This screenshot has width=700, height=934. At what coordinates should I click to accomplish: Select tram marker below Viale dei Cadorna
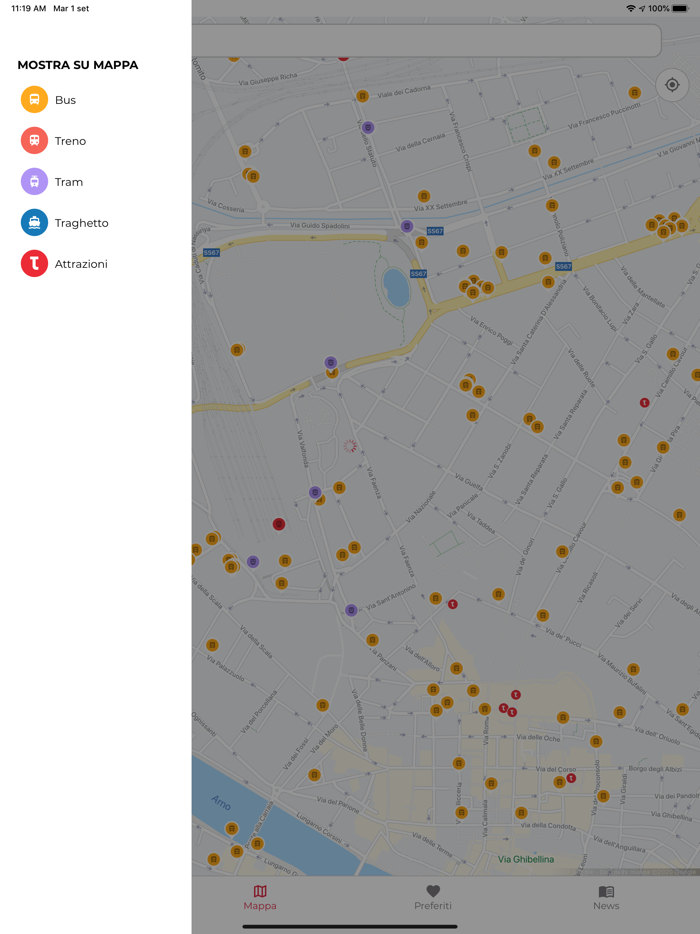tap(368, 127)
